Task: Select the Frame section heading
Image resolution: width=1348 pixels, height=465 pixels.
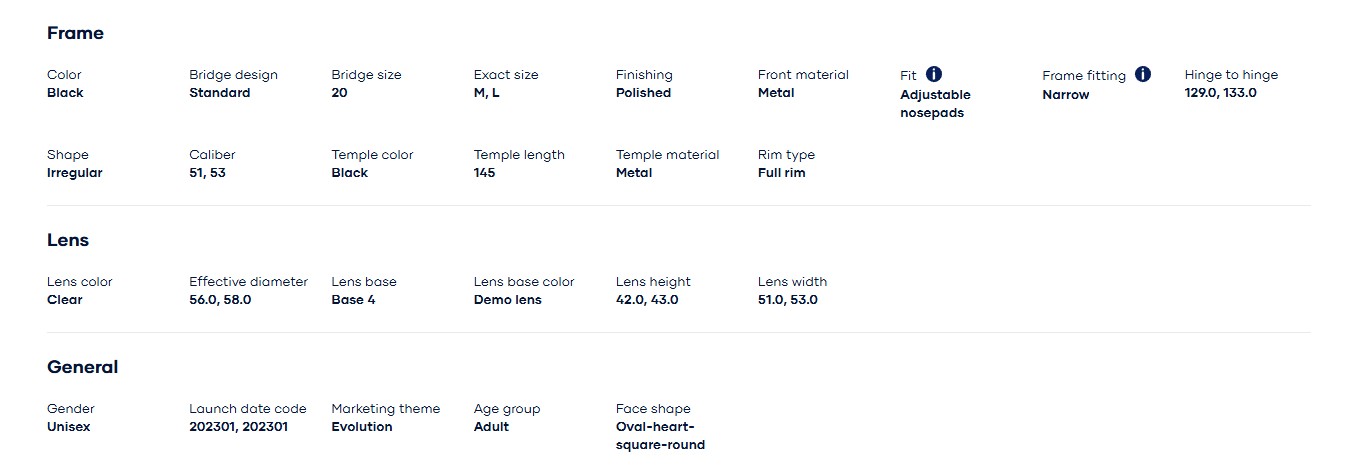Action: pos(75,33)
